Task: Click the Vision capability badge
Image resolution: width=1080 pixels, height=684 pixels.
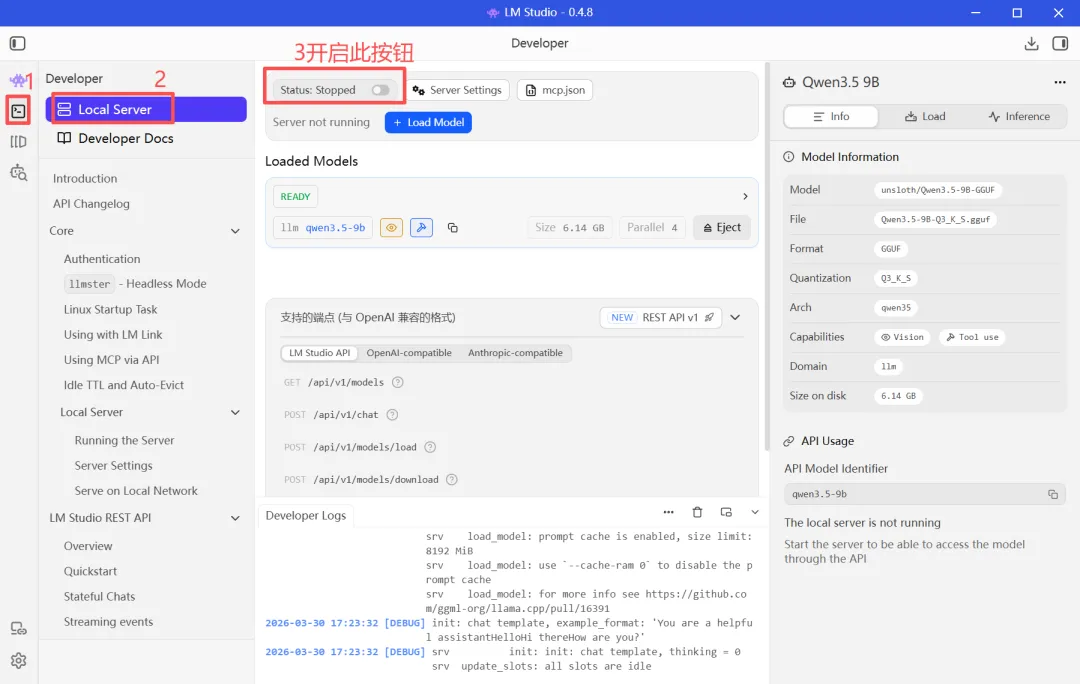Action: coord(902,337)
